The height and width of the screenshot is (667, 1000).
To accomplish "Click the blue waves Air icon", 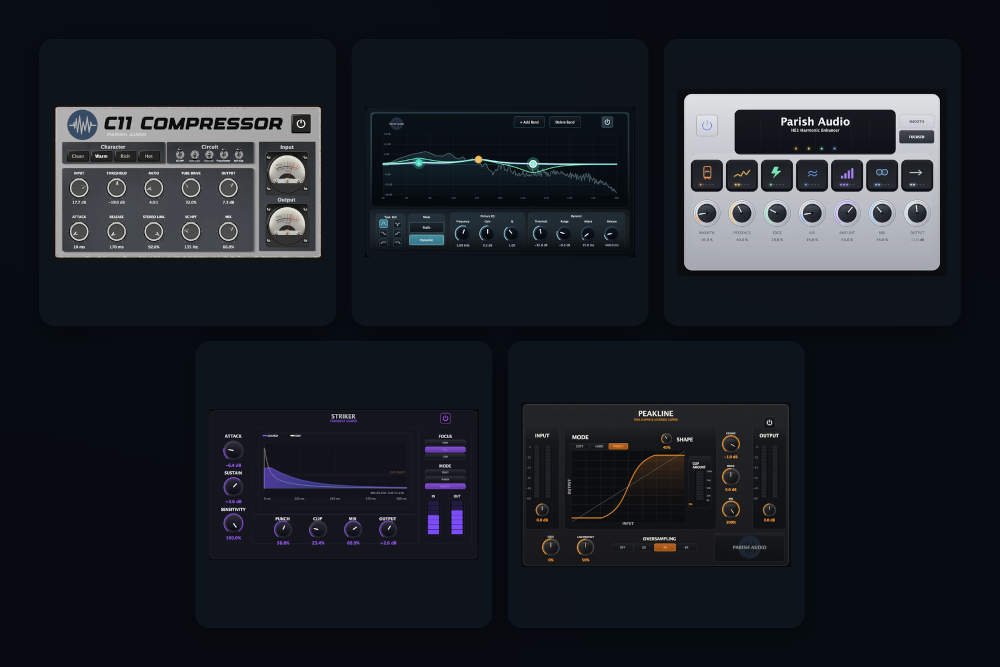I will click(x=812, y=175).
